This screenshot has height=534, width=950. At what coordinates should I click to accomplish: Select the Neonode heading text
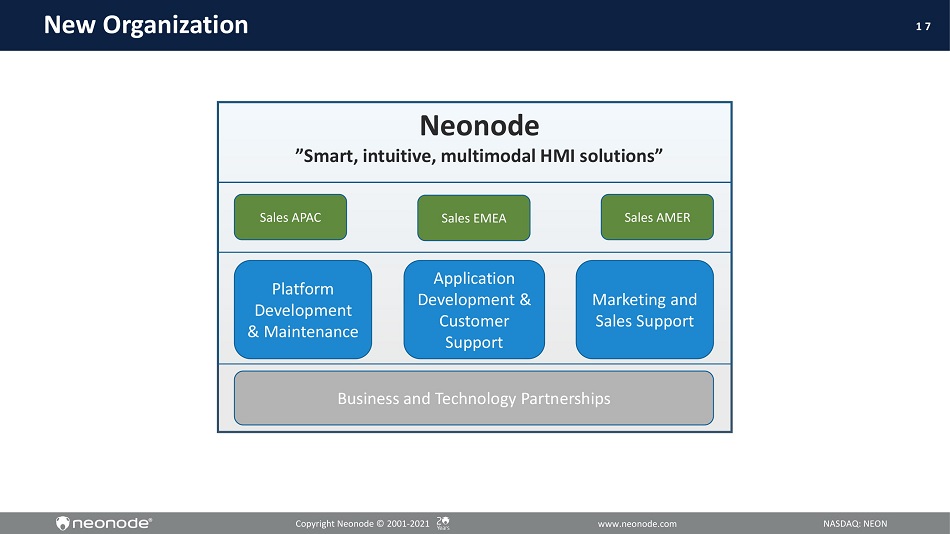pos(479,125)
